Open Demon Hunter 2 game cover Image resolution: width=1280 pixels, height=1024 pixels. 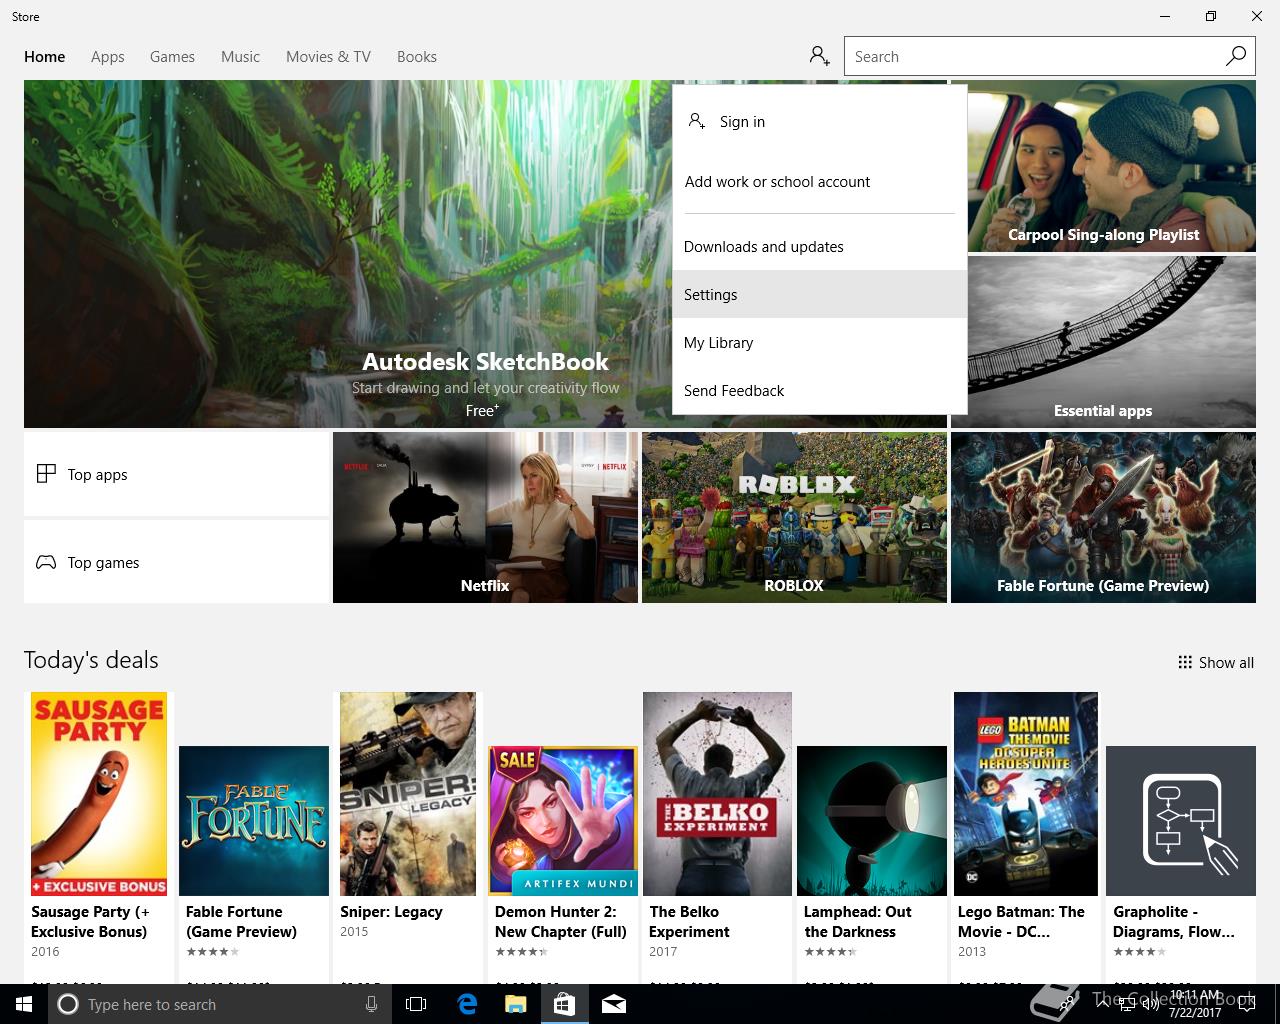pyautogui.click(x=563, y=821)
